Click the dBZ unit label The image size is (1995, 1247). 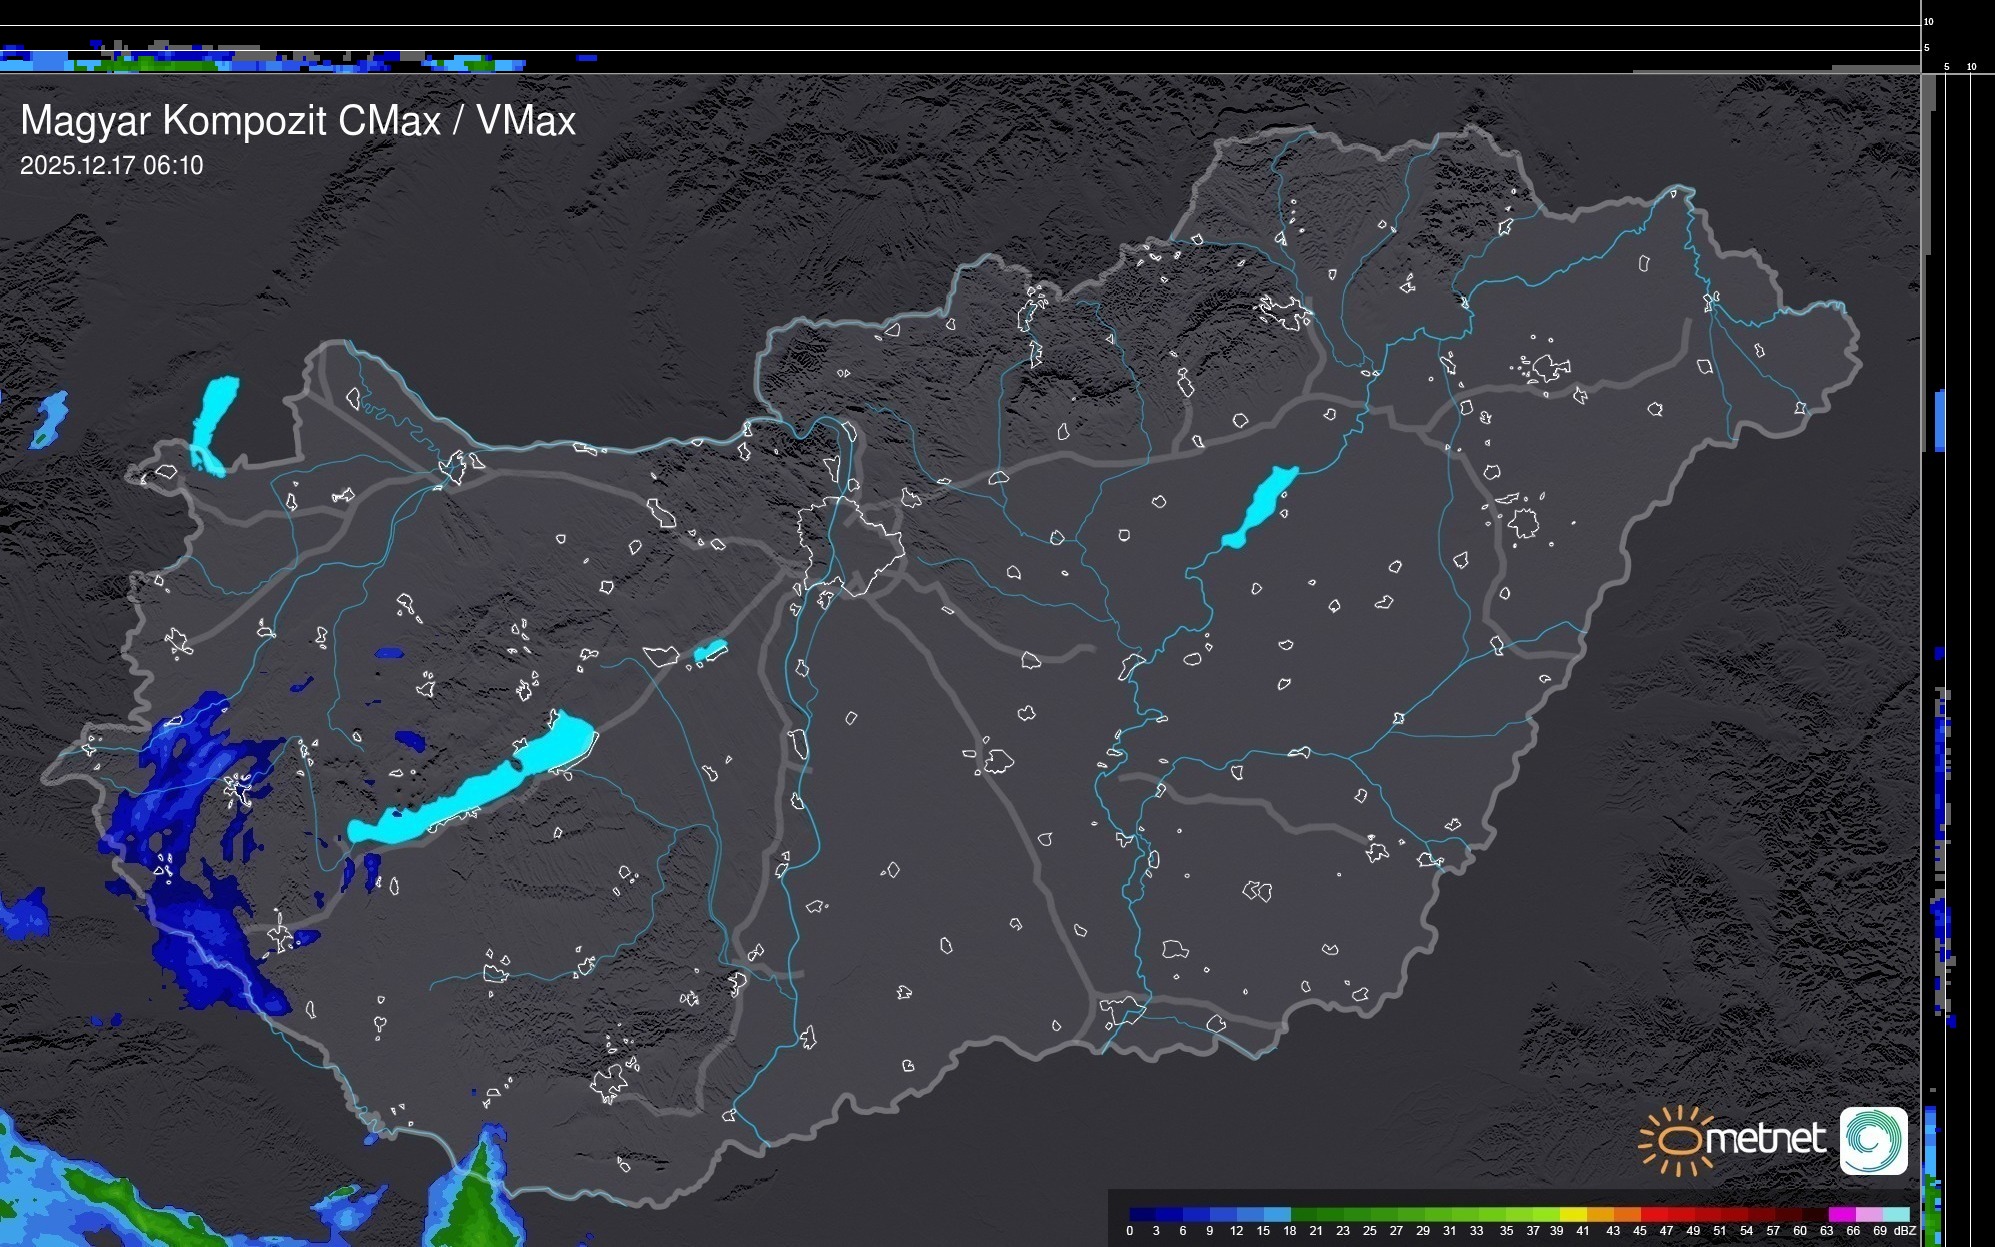pyautogui.click(x=1904, y=1231)
